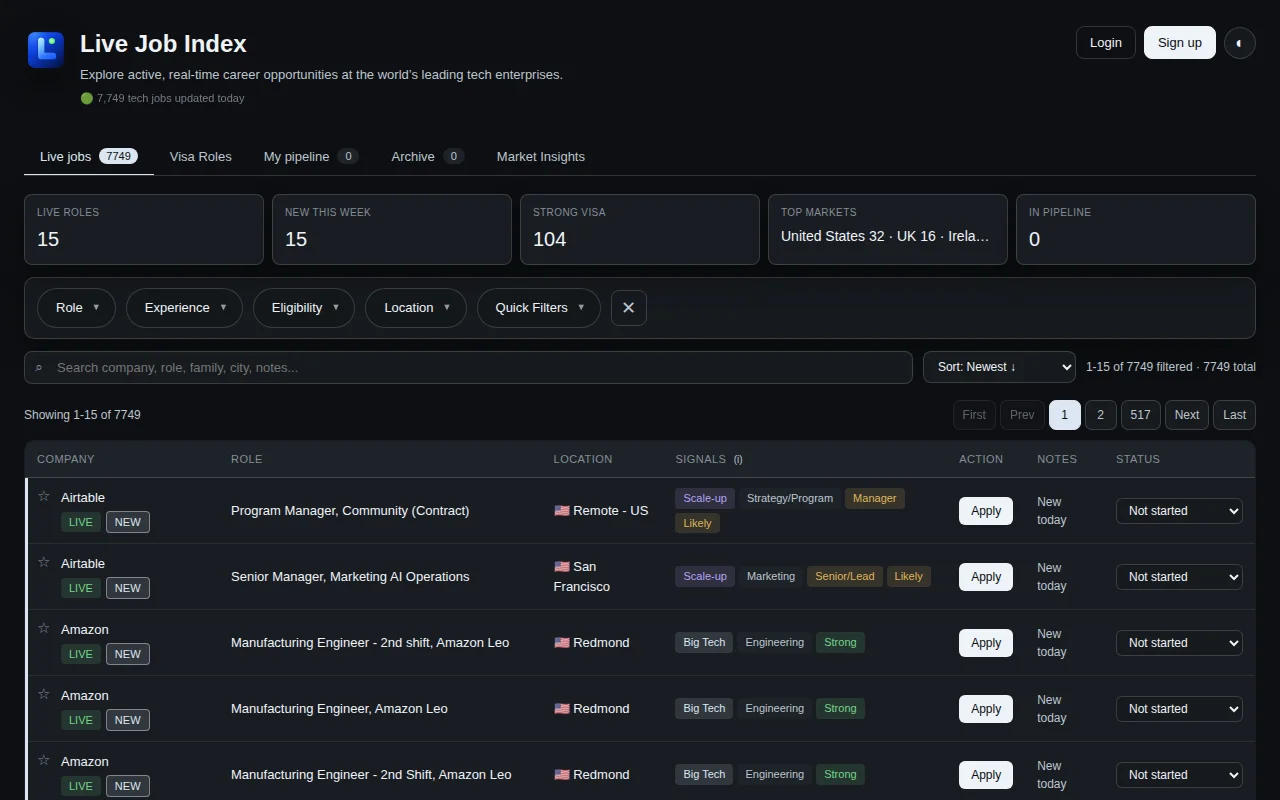Click the Sign up button
The width and height of the screenshot is (1280, 800).
click(1180, 43)
